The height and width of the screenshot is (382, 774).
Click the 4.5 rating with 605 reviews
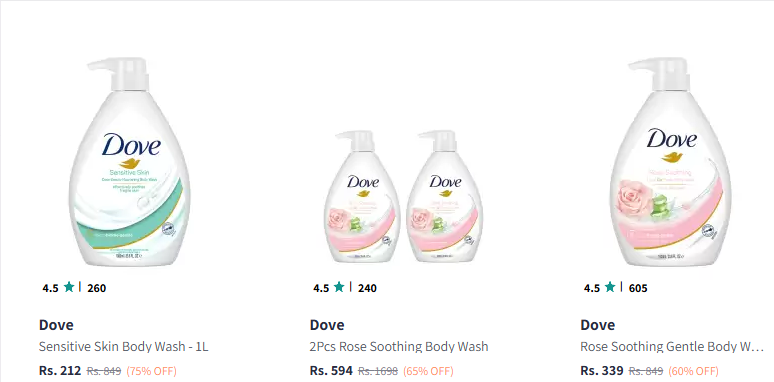coord(592,288)
